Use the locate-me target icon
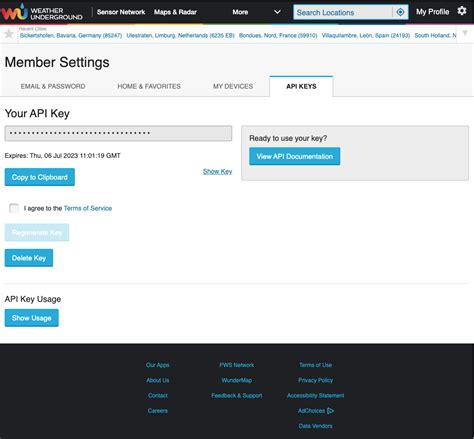Image resolution: width=474 pixels, height=439 pixels. point(400,12)
